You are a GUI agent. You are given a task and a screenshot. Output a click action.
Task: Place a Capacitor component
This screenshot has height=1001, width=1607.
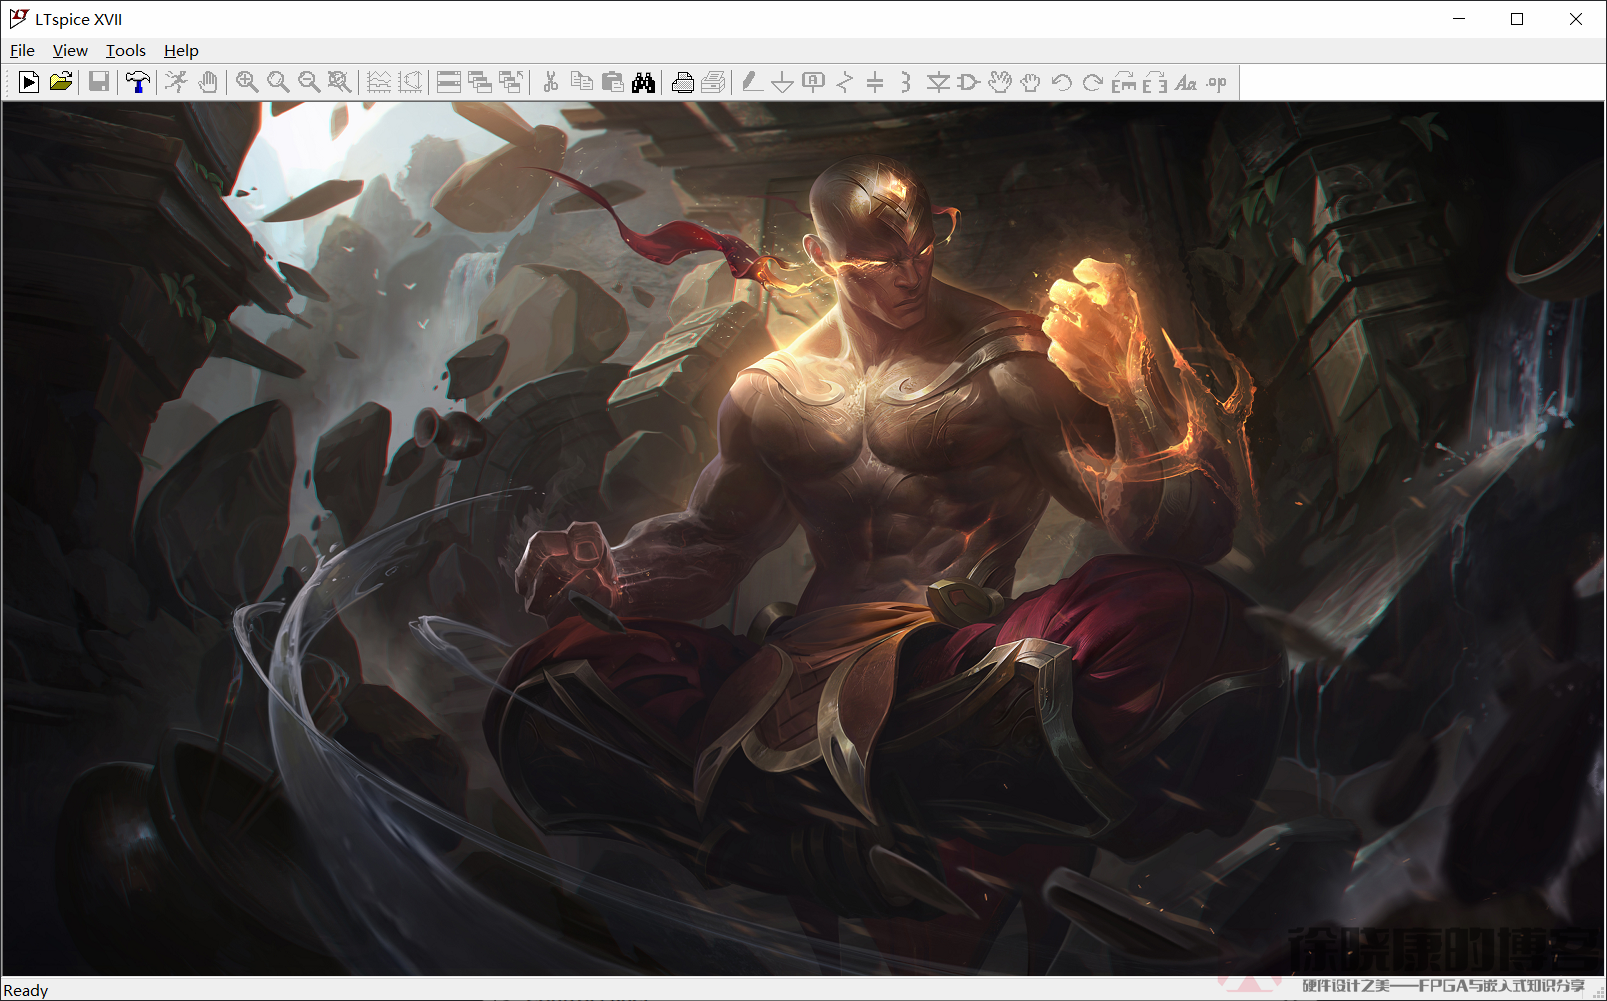[875, 82]
